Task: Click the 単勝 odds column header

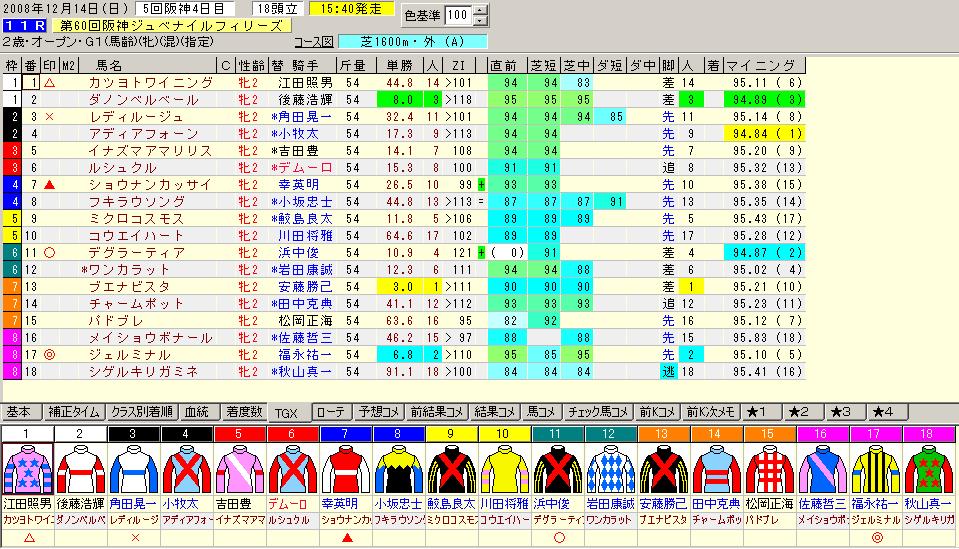Action: click(x=401, y=65)
